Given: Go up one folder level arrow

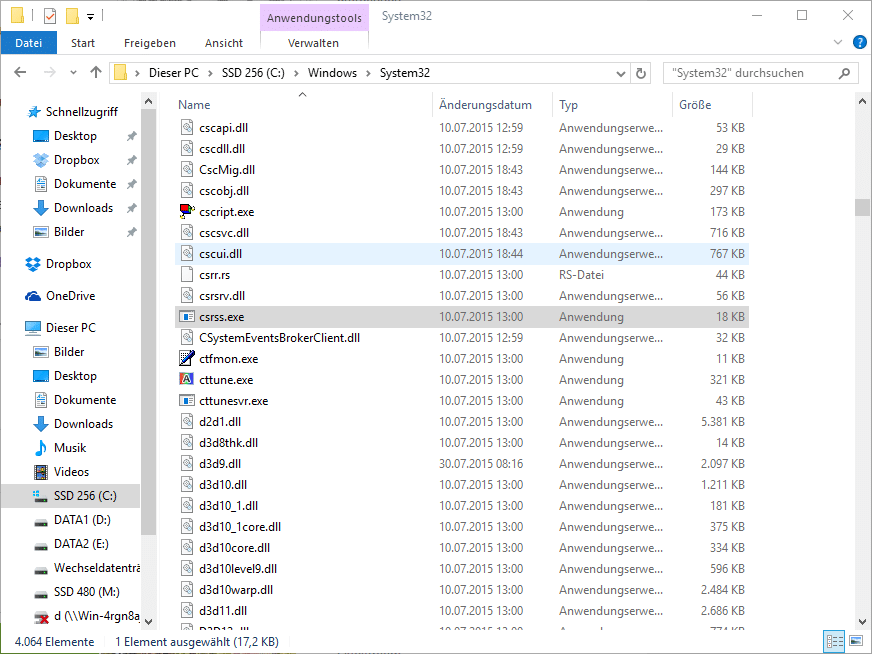Looking at the screenshot, I should pyautogui.click(x=96, y=72).
